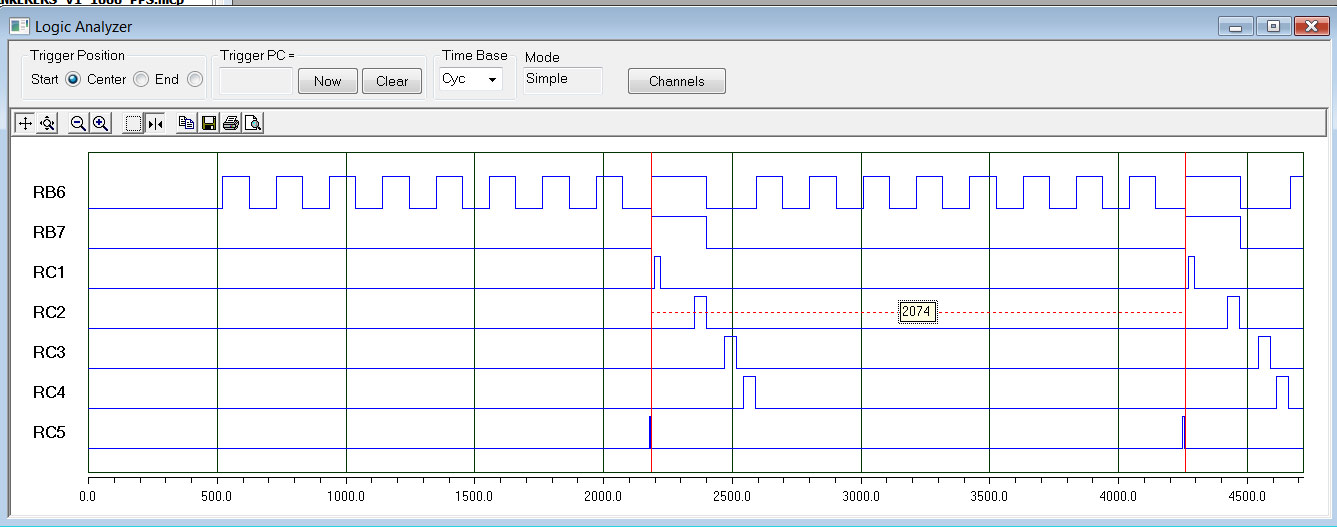Open the Channels configuration dialog

click(676, 81)
